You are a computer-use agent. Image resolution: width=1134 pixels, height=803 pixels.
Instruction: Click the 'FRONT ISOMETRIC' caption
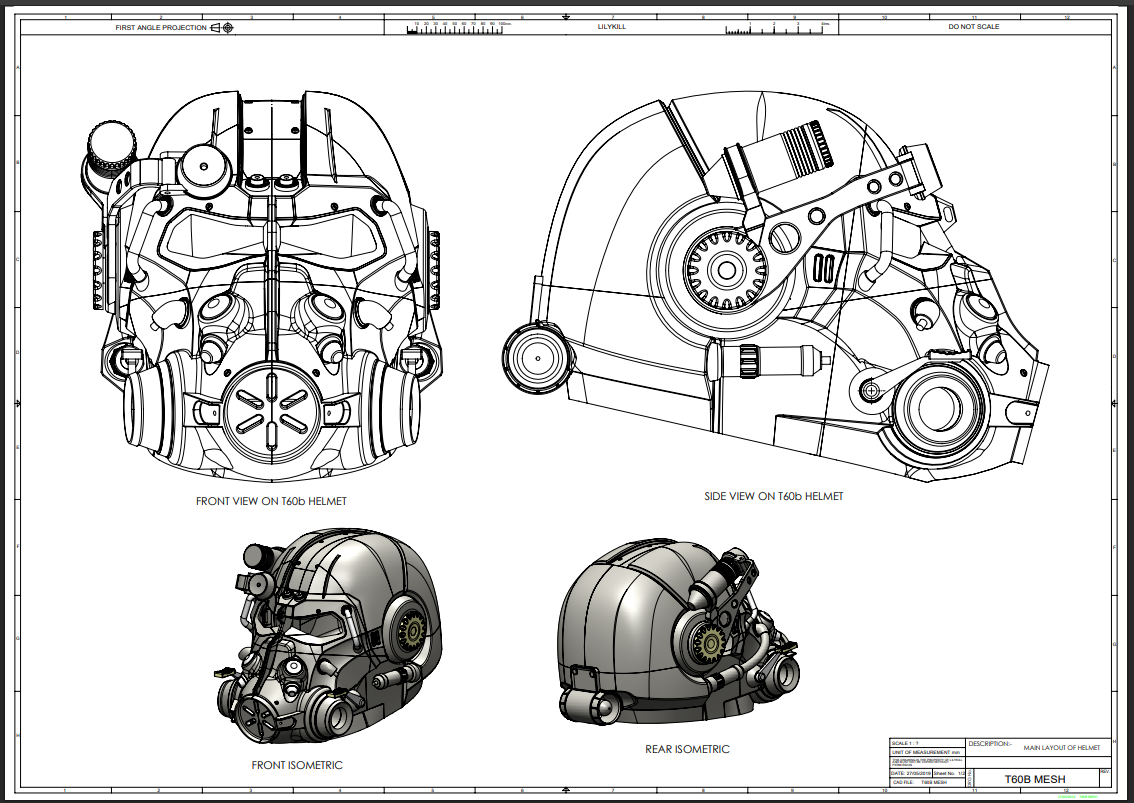point(297,765)
